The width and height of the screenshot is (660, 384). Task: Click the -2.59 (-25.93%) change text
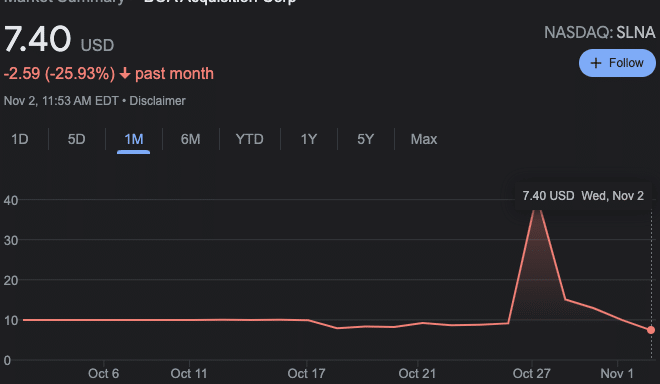[x=59, y=74]
